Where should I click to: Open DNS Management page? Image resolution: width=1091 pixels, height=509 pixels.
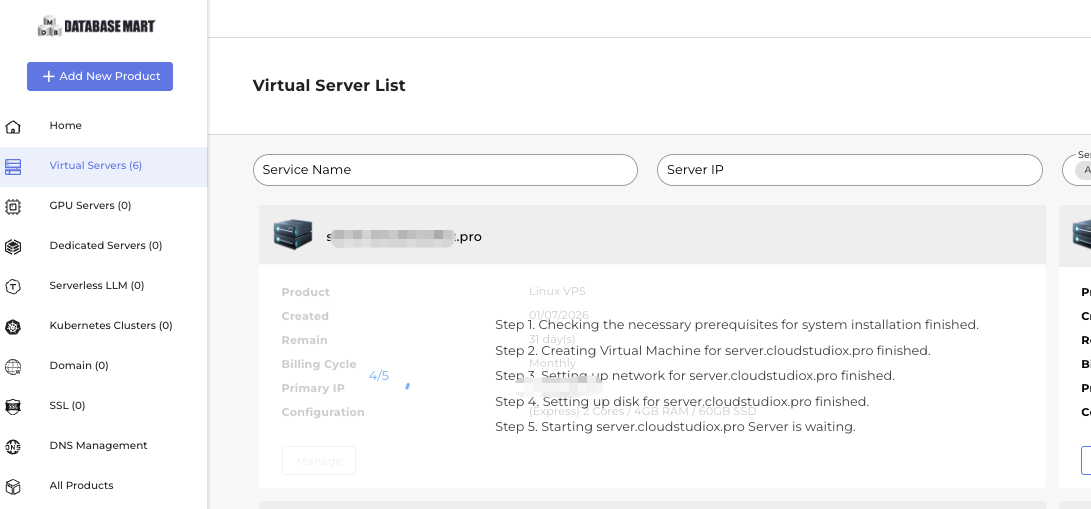coord(98,446)
